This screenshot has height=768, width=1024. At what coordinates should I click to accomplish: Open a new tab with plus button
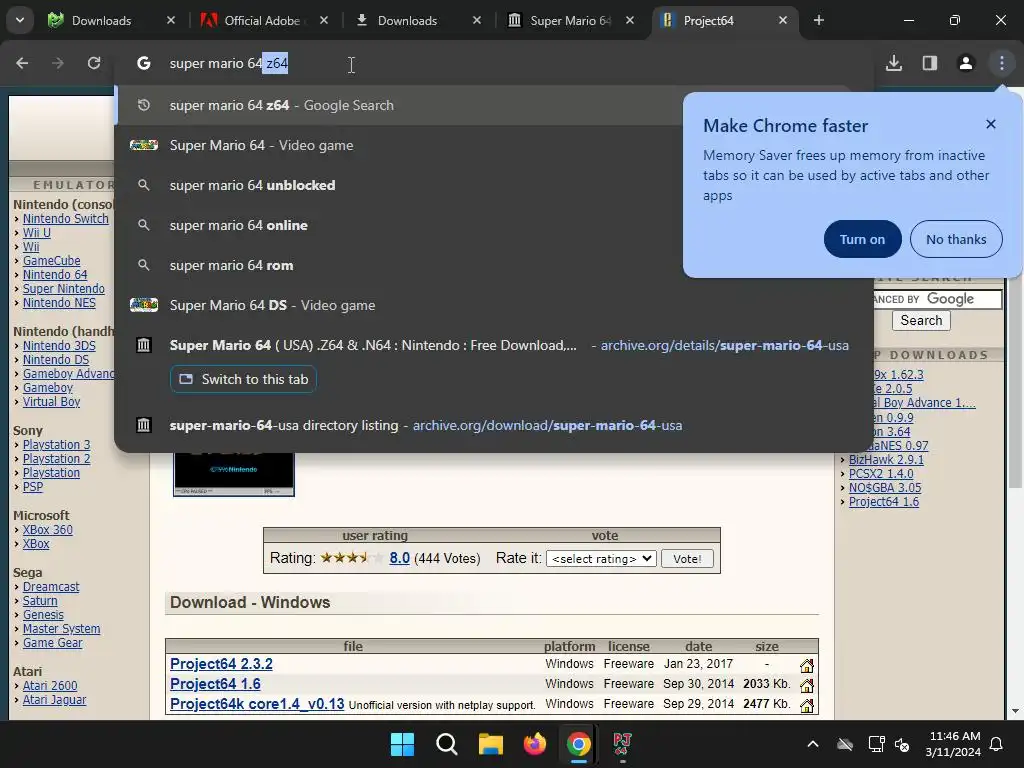(818, 20)
